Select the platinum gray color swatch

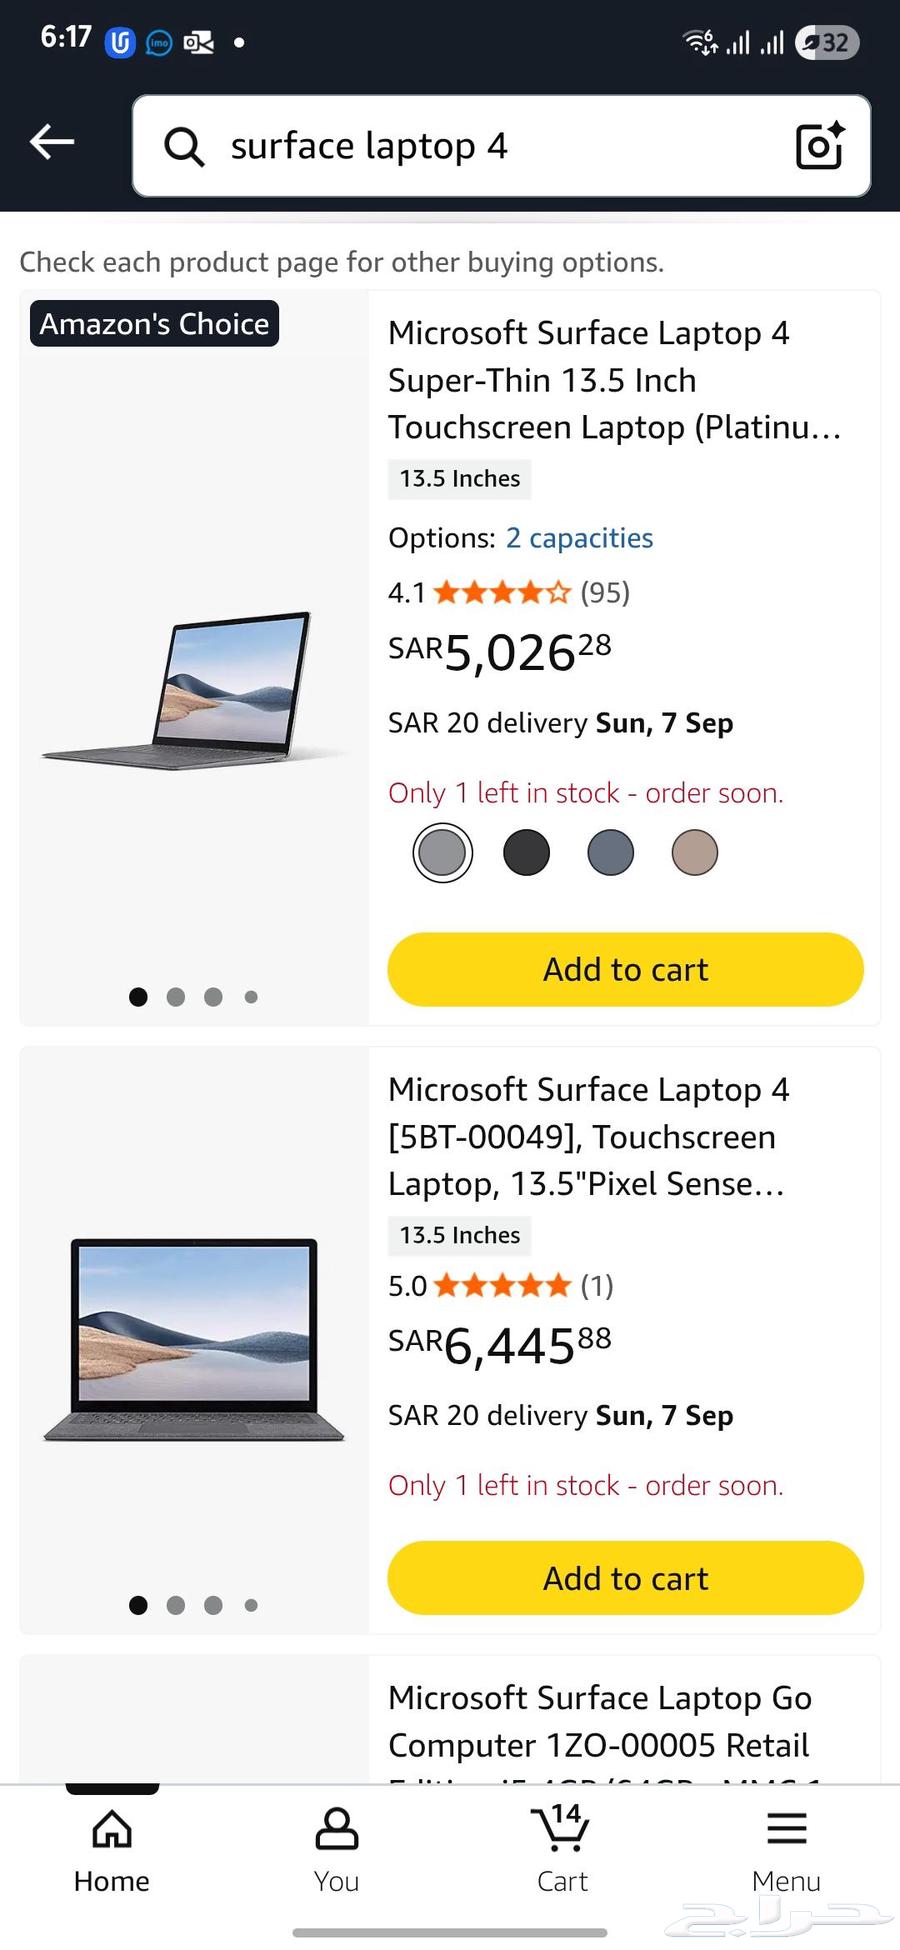[442, 853]
